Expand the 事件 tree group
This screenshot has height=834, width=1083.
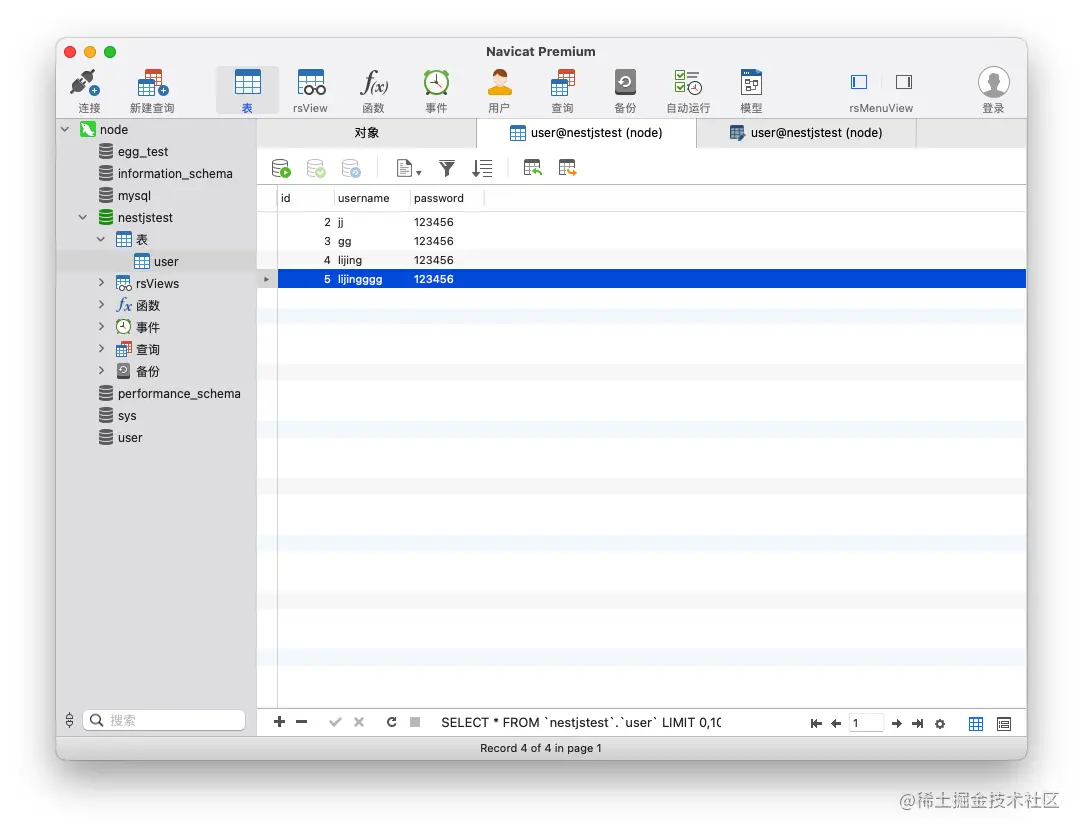click(x=102, y=327)
